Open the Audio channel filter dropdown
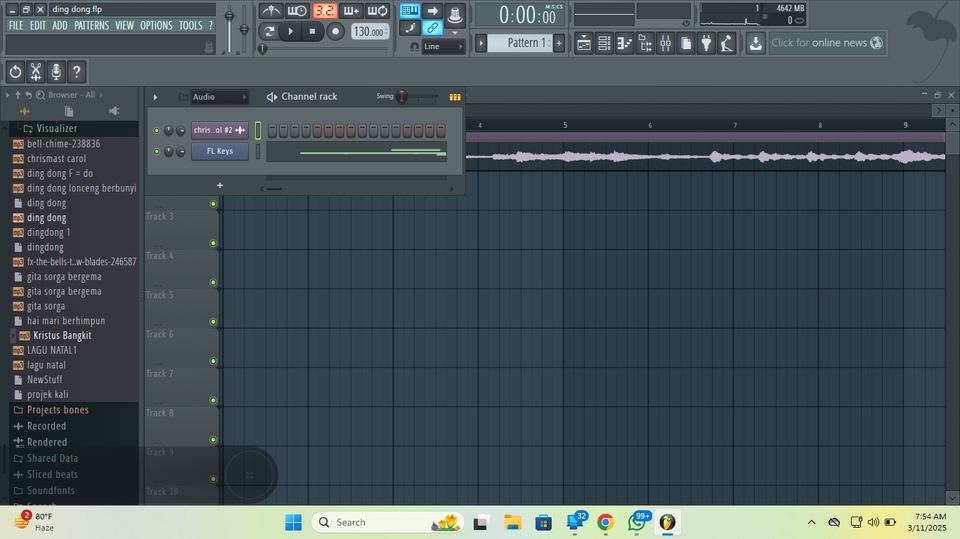 point(219,97)
